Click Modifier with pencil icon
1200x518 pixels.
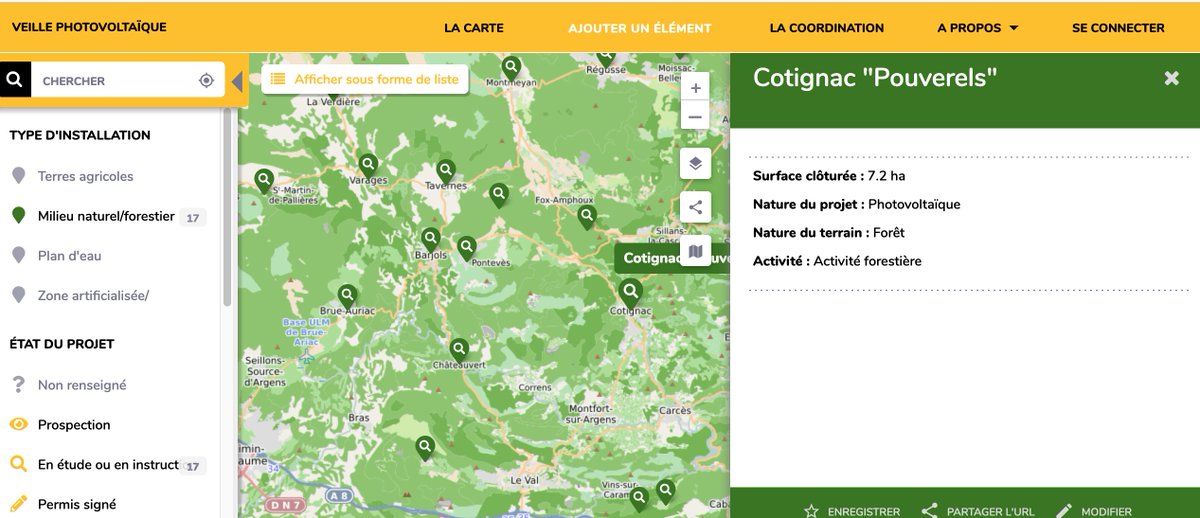1094,511
